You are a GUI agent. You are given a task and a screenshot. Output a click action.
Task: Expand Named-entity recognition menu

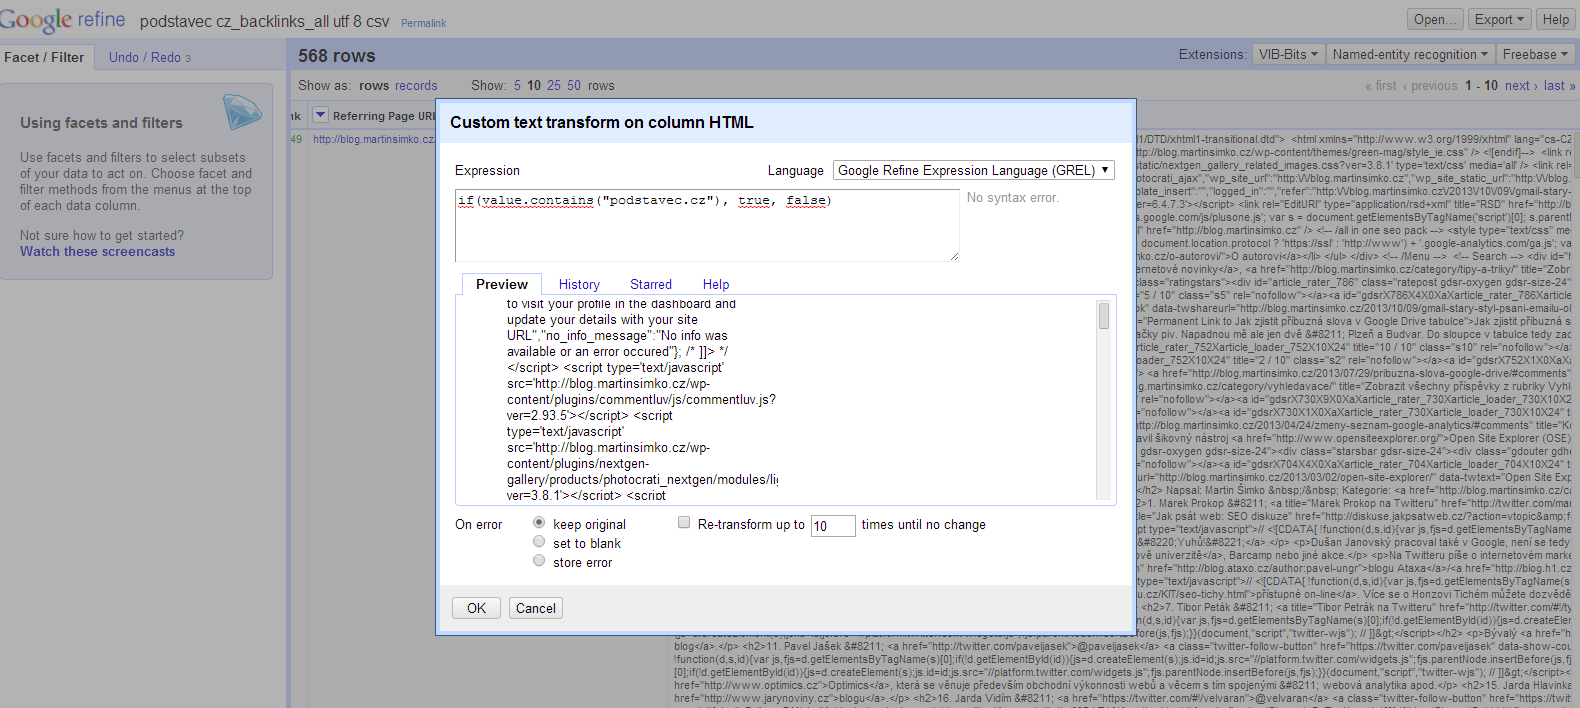point(1410,54)
